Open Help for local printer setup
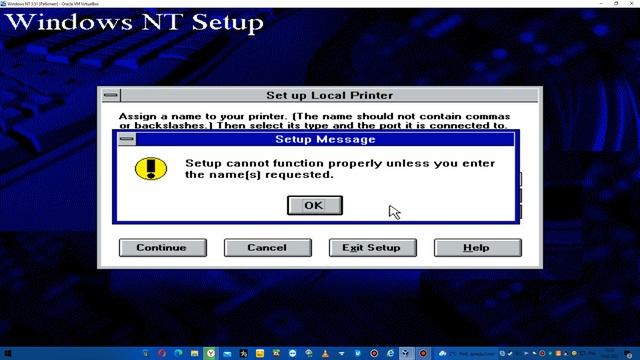This screenshot has height=360, width=640. 478,248
